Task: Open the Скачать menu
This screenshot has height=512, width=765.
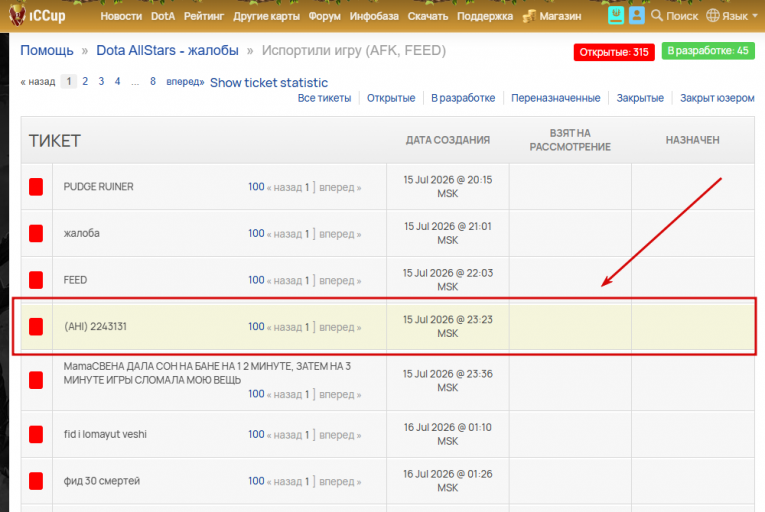Action: 428,16
